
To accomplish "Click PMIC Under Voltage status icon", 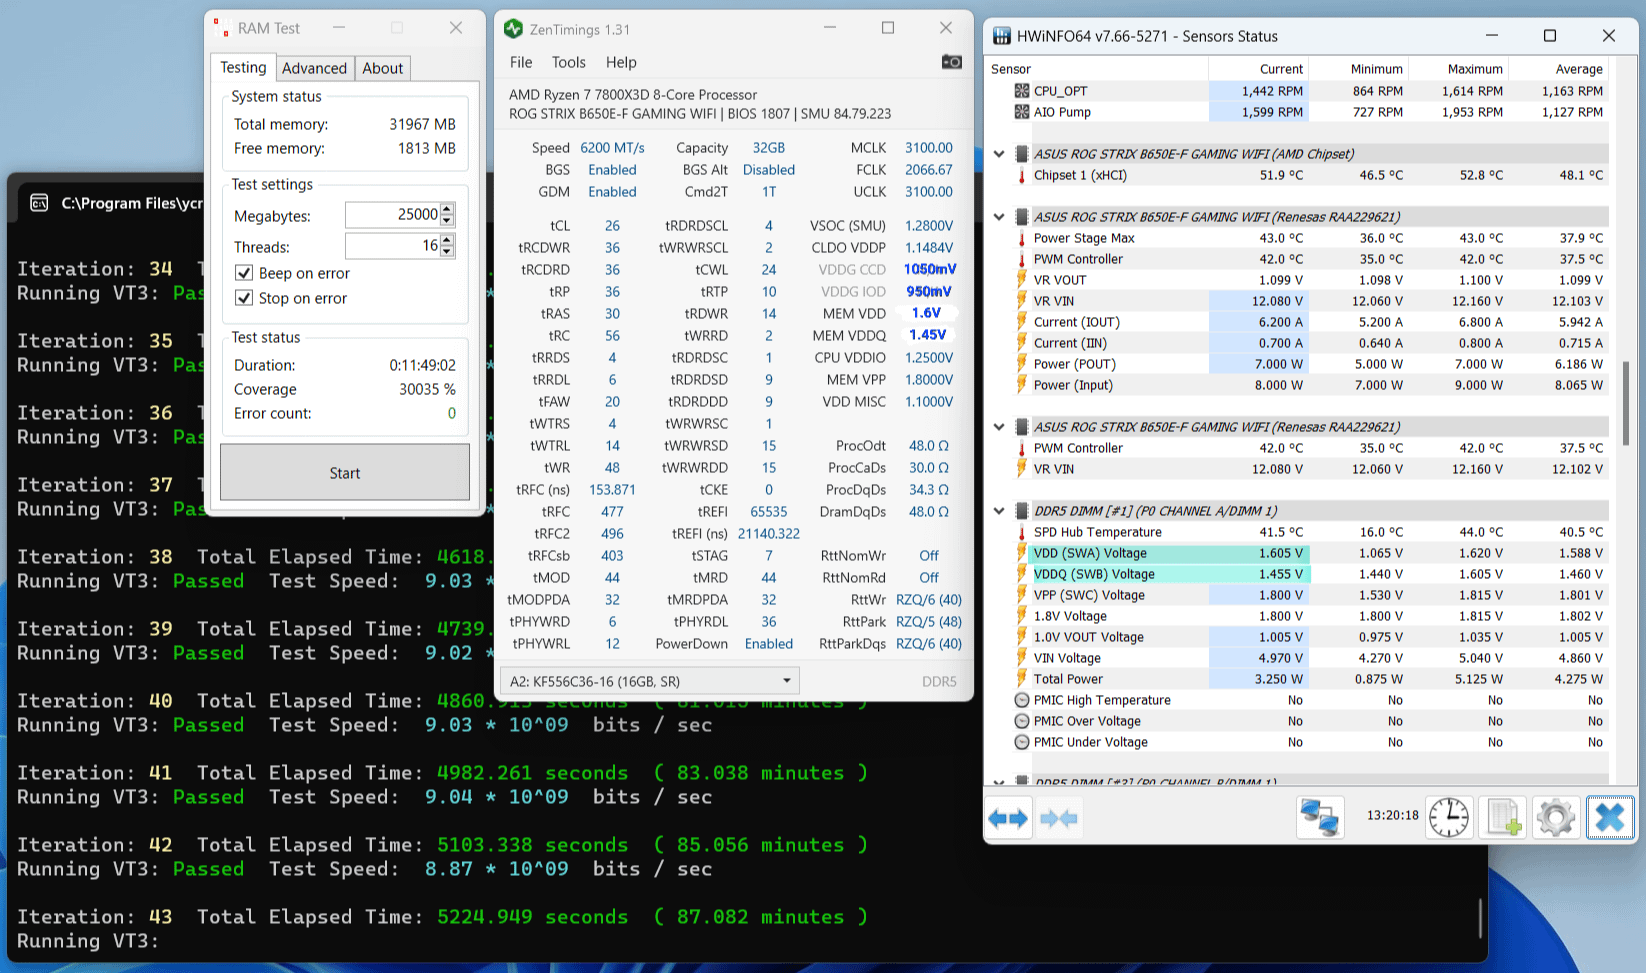I will pyautogui.click(x=1022, y=742).
